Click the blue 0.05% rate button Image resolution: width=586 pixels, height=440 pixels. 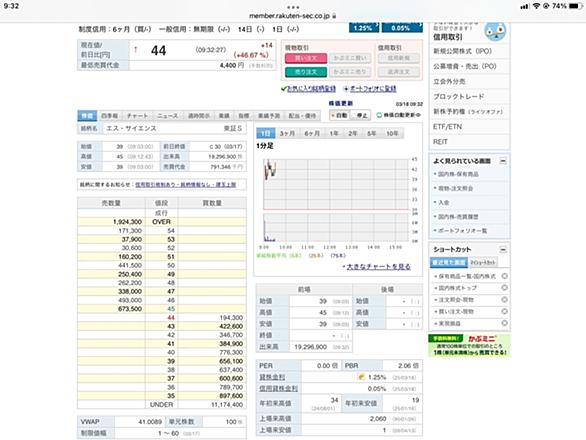(402, 28)
